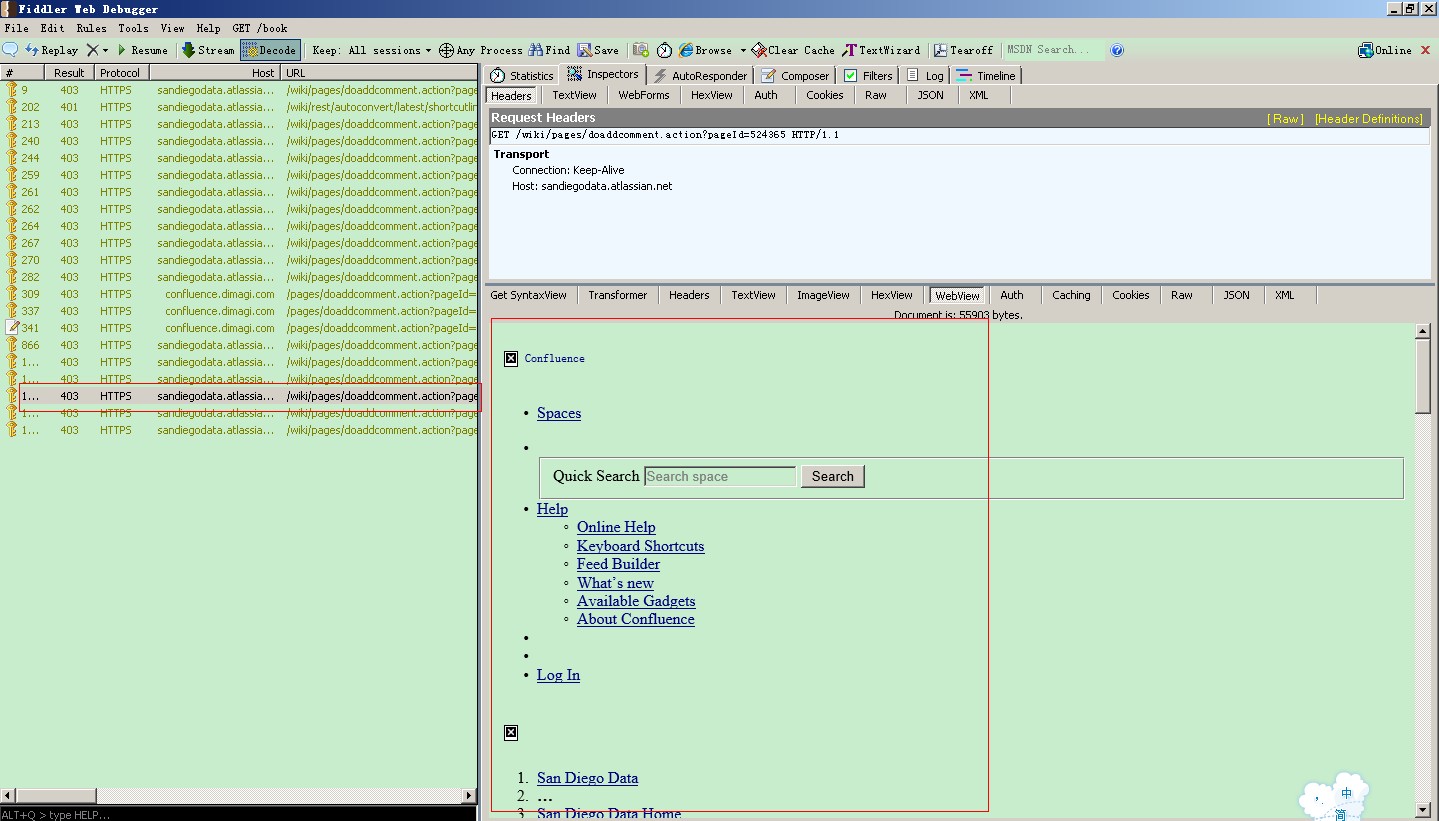
Task: Sort sessions by Host column header
Action: coord(214,73)
